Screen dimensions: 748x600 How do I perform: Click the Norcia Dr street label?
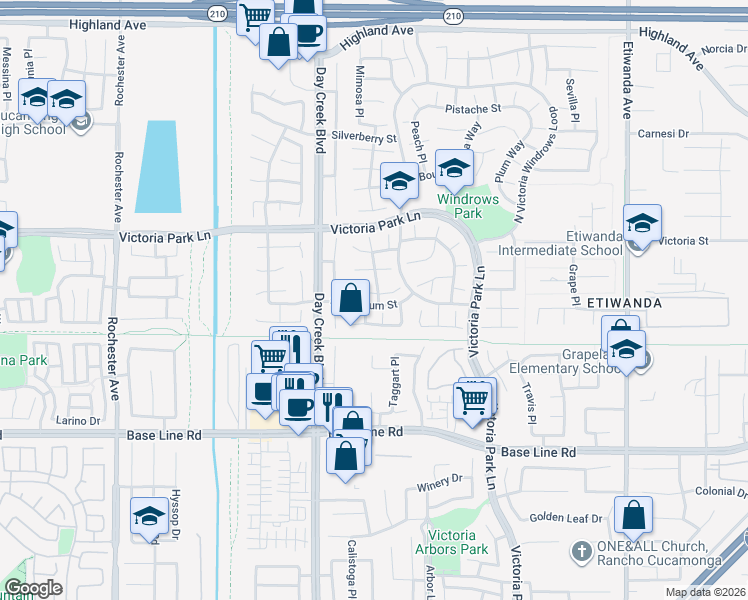tap(724, 49)
